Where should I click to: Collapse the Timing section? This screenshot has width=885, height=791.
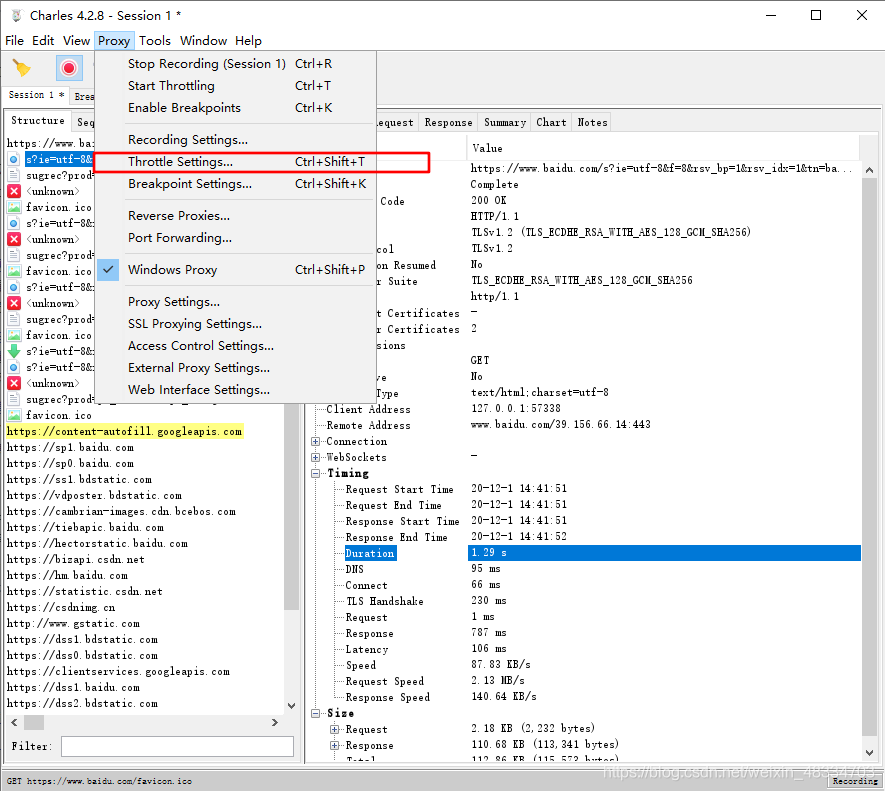pyautogui.click(x=316, y=474)
